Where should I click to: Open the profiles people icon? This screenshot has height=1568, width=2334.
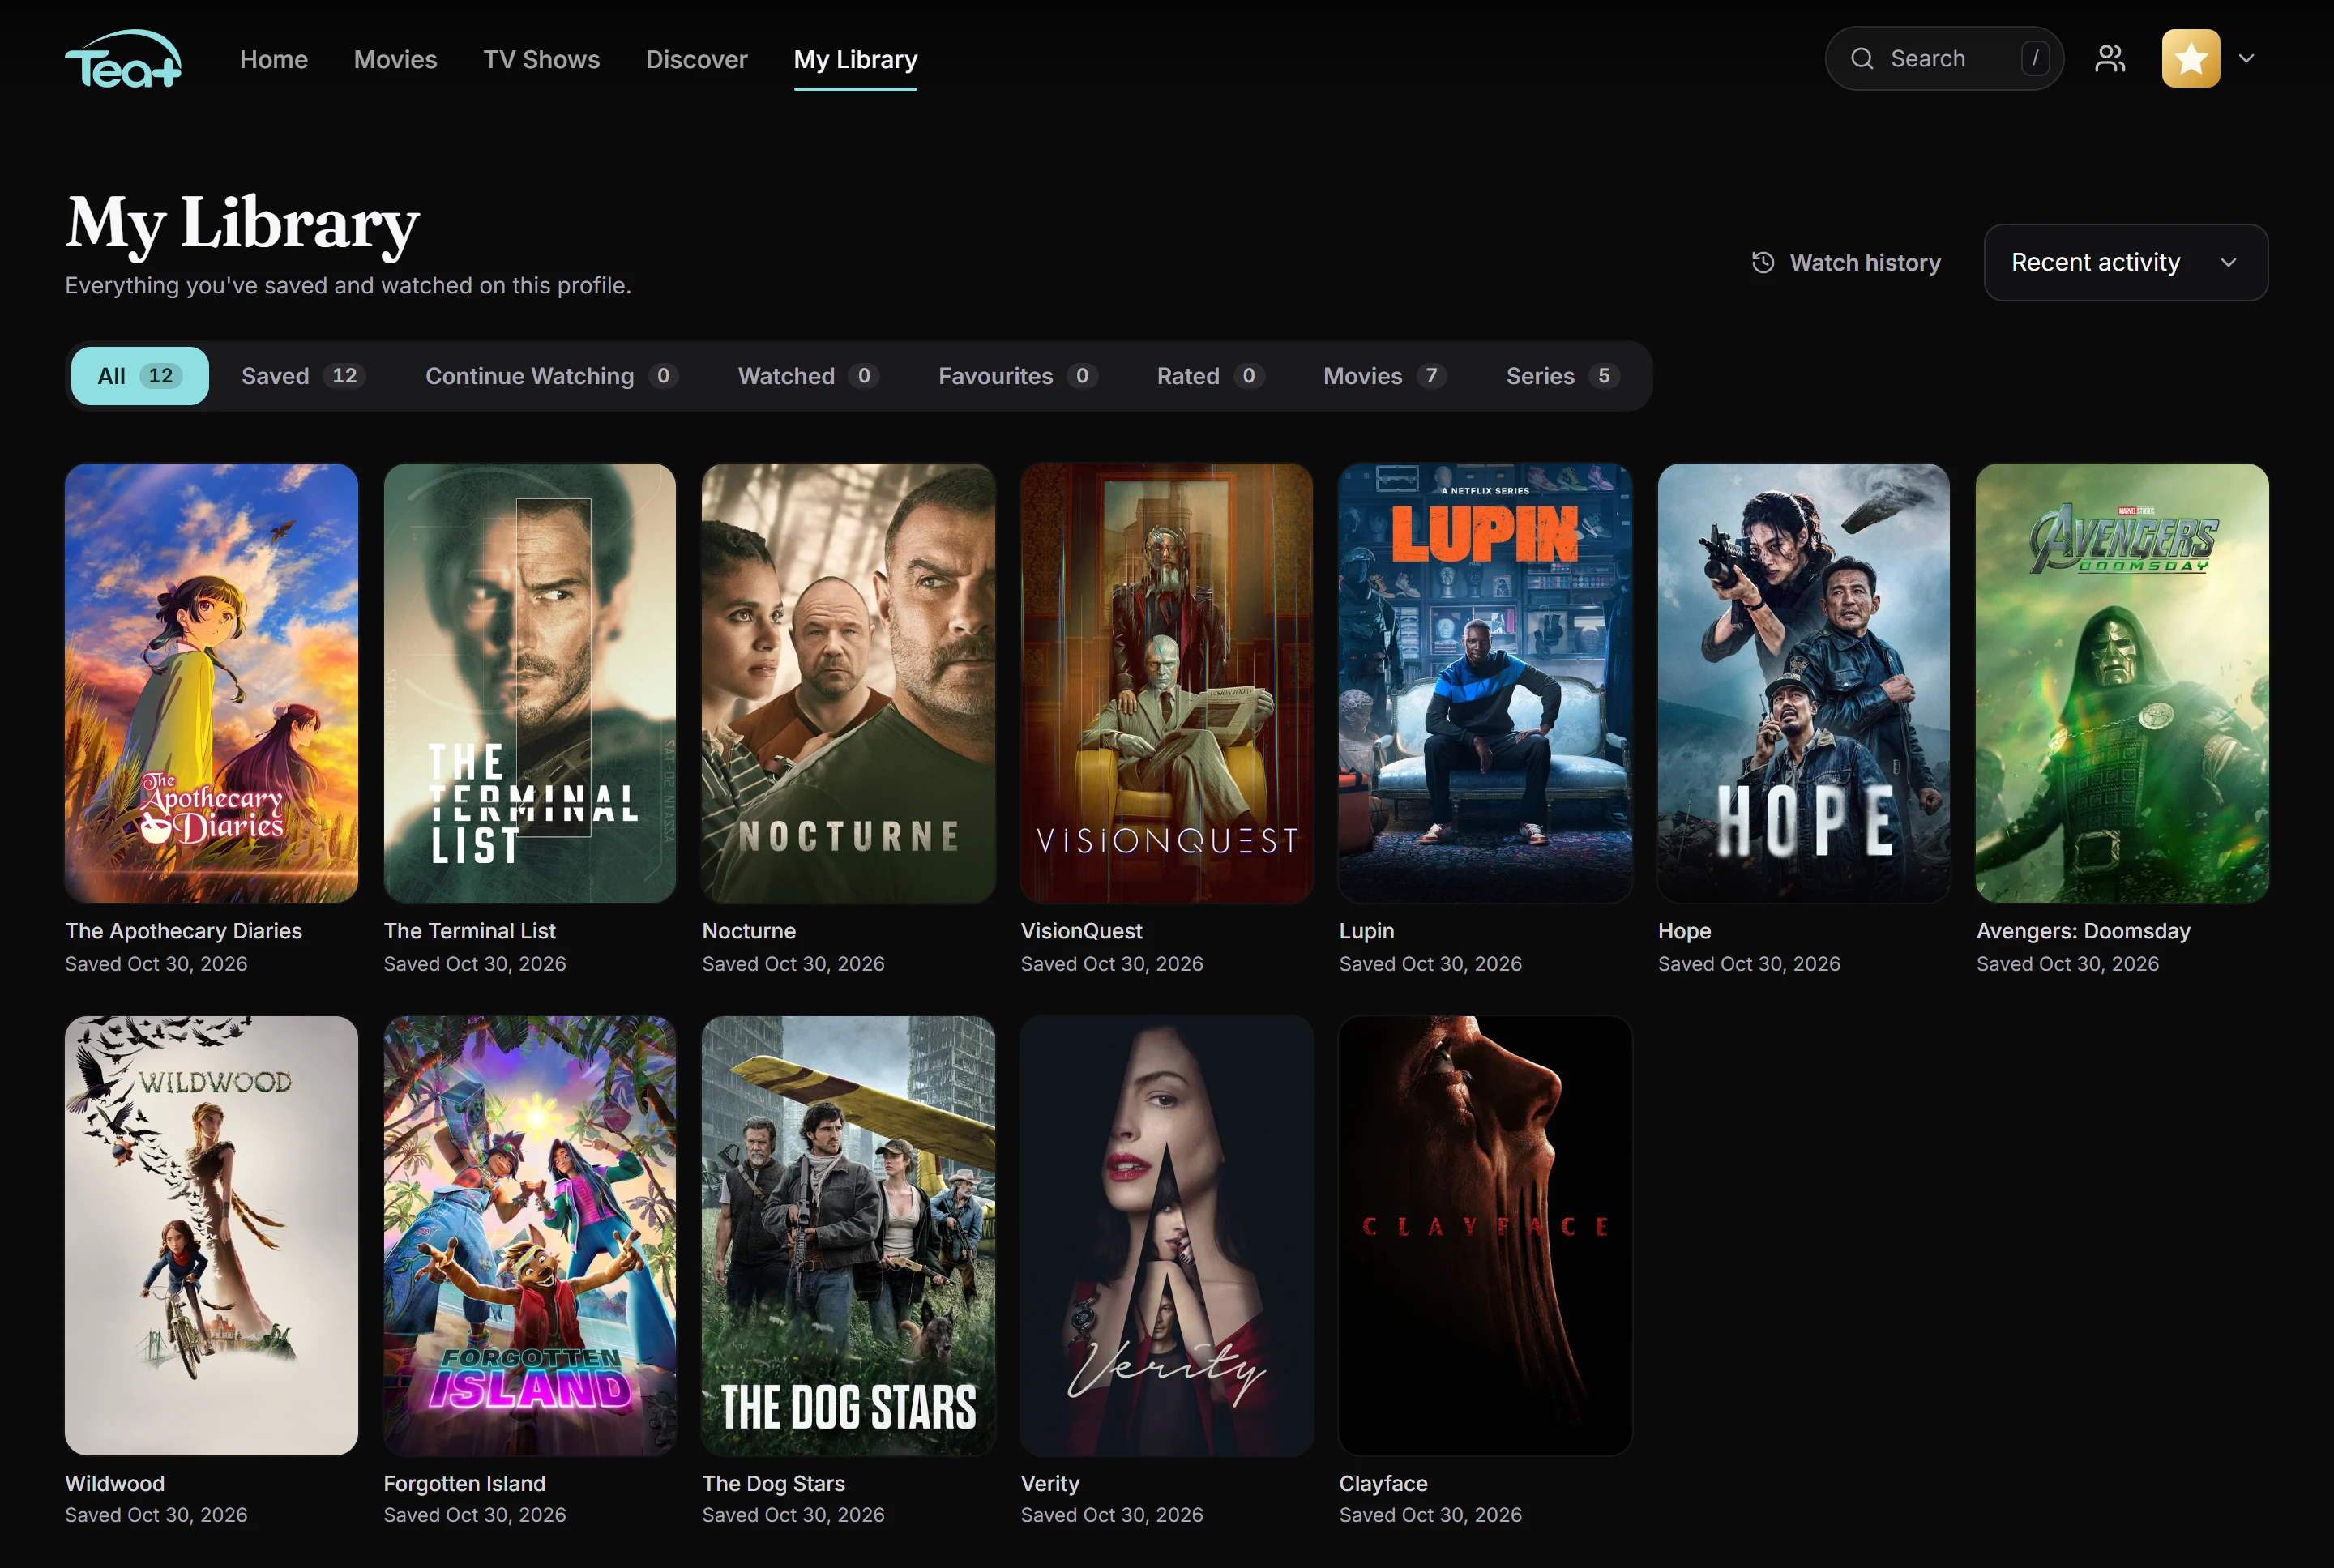pos(2110,59)
